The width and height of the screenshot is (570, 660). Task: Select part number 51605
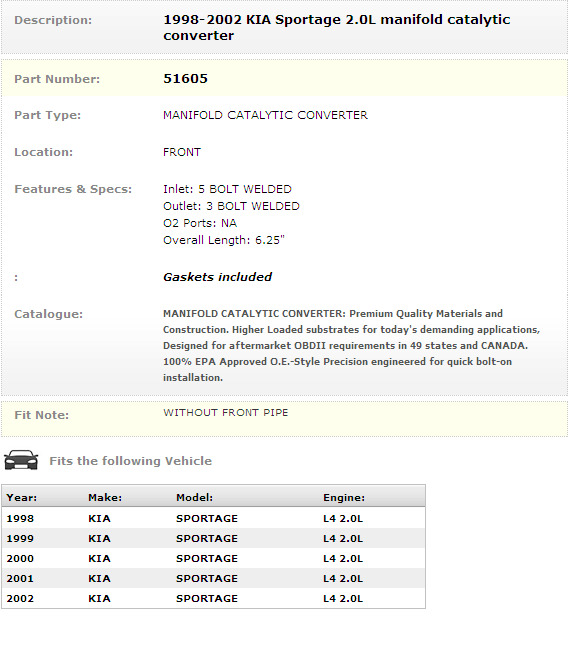click(x=185, y=79)
